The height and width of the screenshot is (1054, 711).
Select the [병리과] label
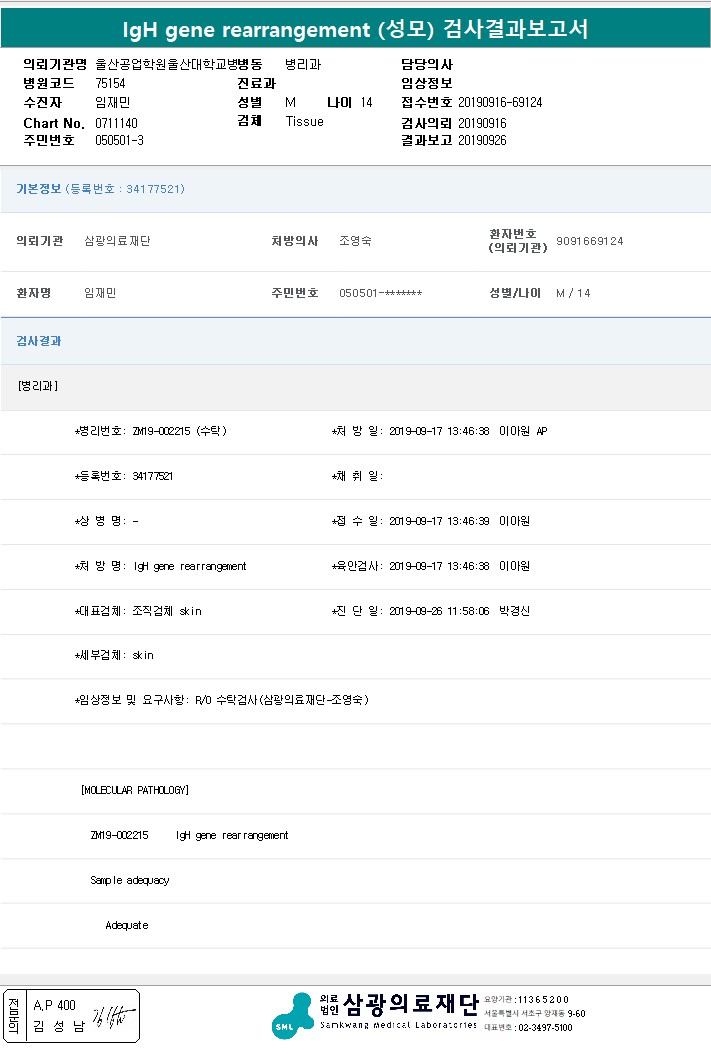(38, 386)
